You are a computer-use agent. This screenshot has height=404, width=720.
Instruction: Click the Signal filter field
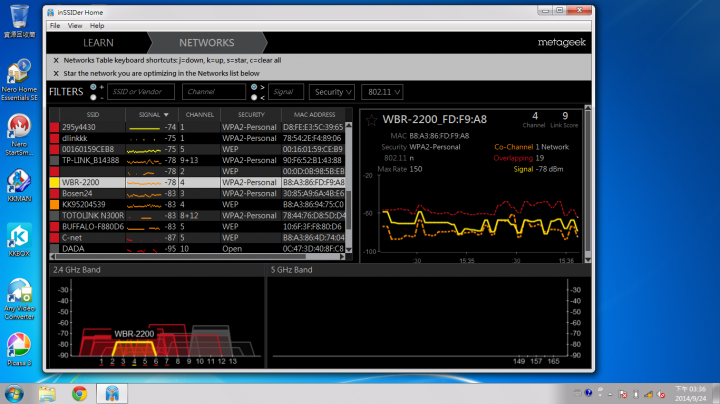pos(286,92)
